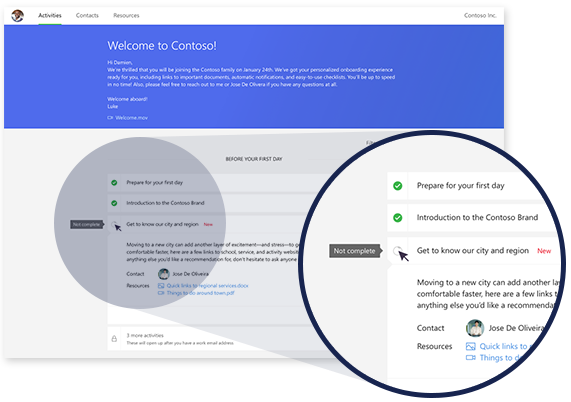The width and height of the screenshot is (571, 402).
Task: Click the Not complete tooltip in the small page view
Action: [x=86, y=224]
